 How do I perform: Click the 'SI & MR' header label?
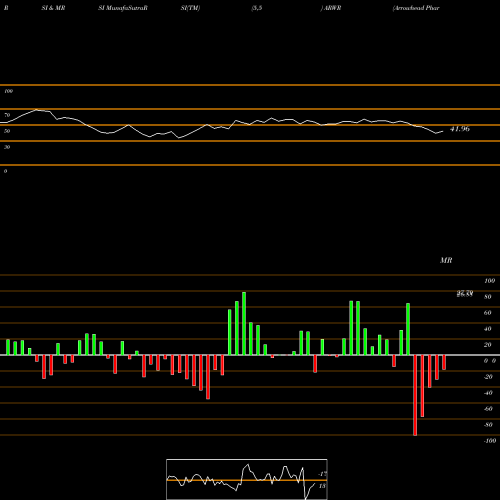tap(53, 8)
